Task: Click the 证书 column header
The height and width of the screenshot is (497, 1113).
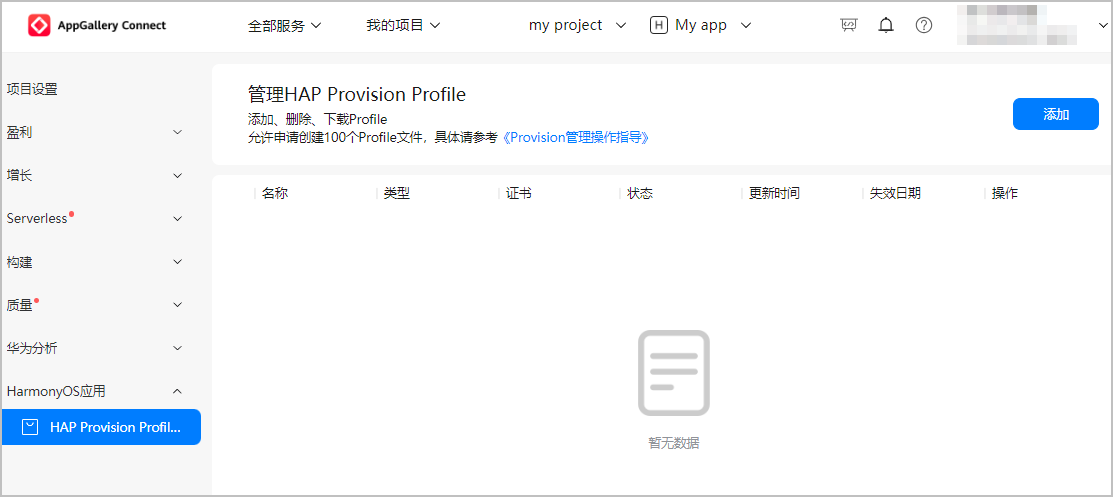Action: 519,193
